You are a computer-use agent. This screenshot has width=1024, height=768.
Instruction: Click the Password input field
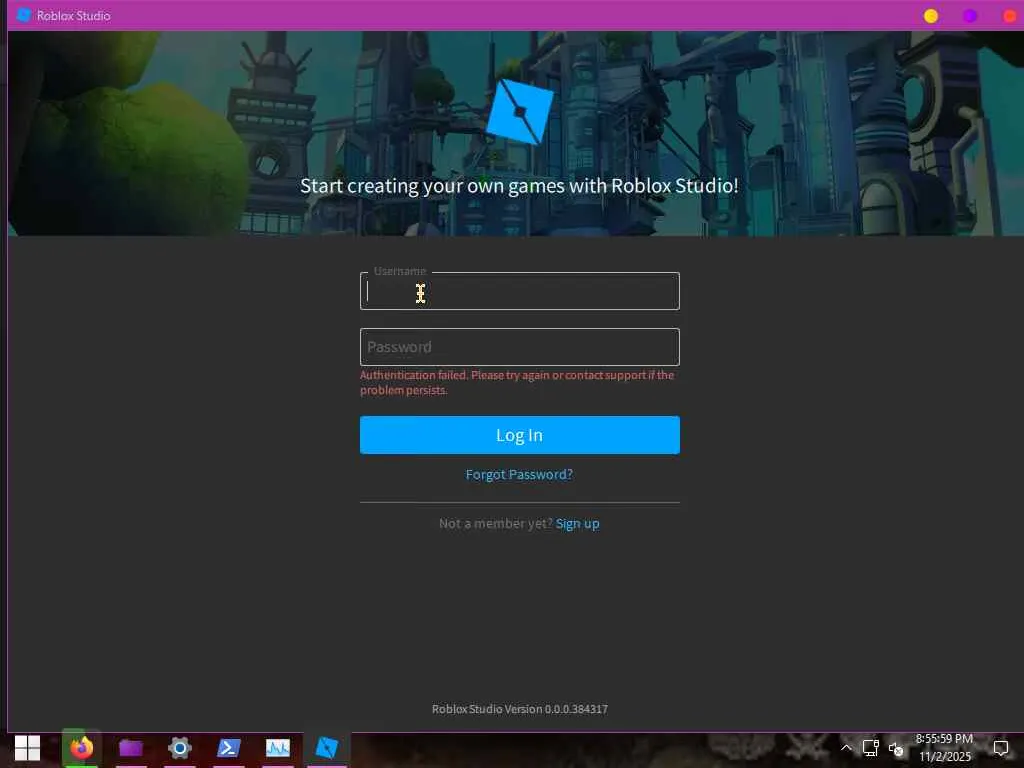(x=519, y=347)
